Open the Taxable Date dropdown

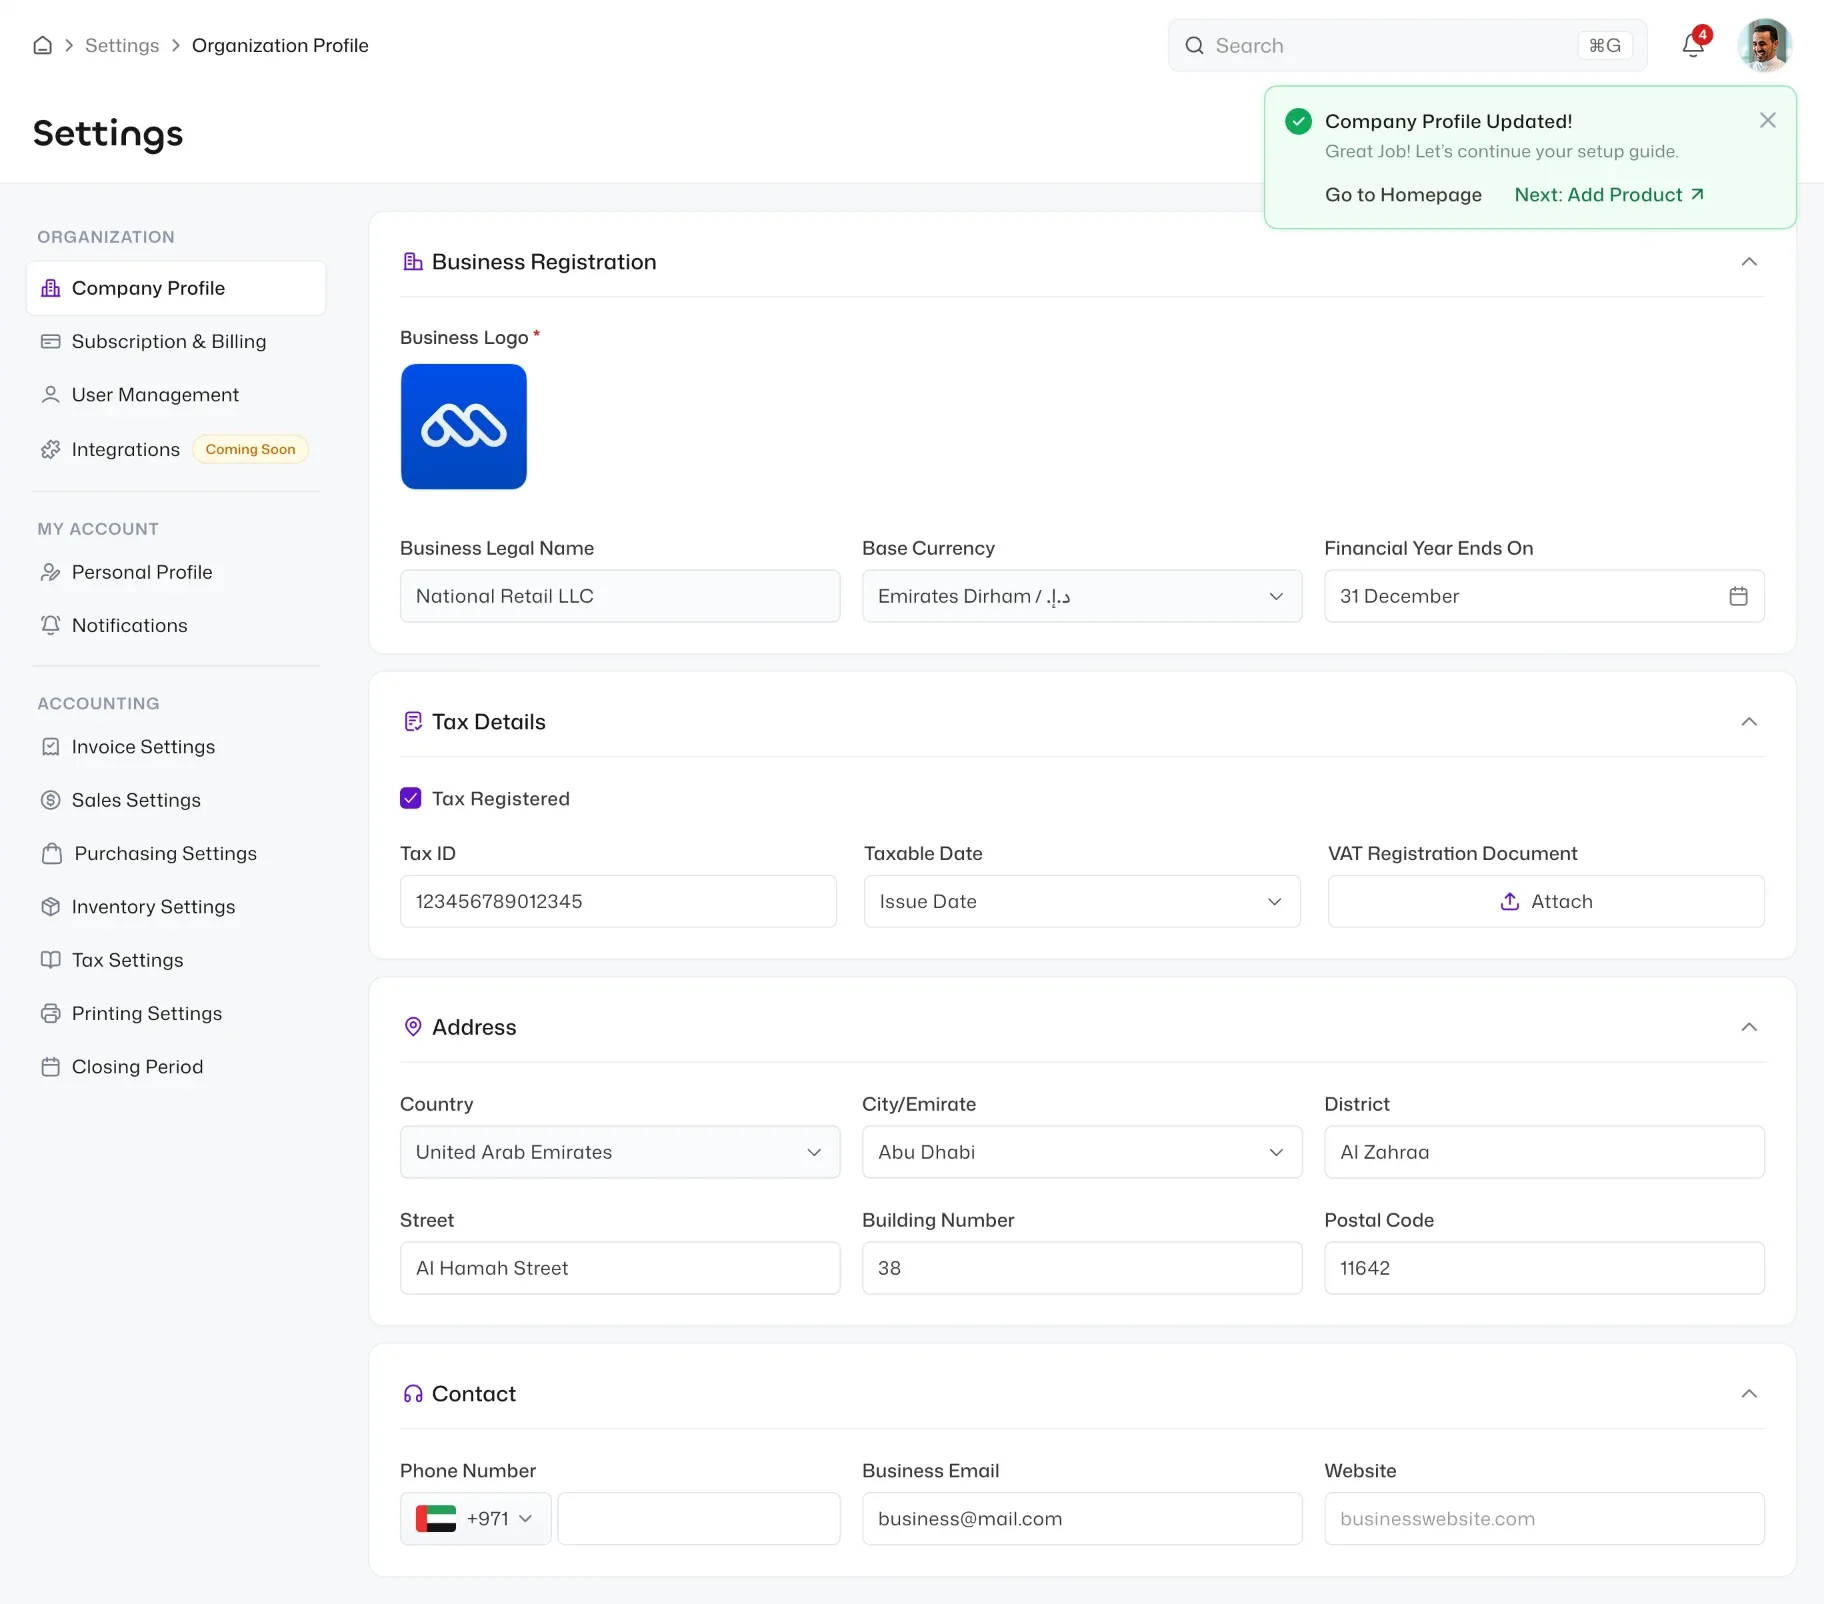1082,901
